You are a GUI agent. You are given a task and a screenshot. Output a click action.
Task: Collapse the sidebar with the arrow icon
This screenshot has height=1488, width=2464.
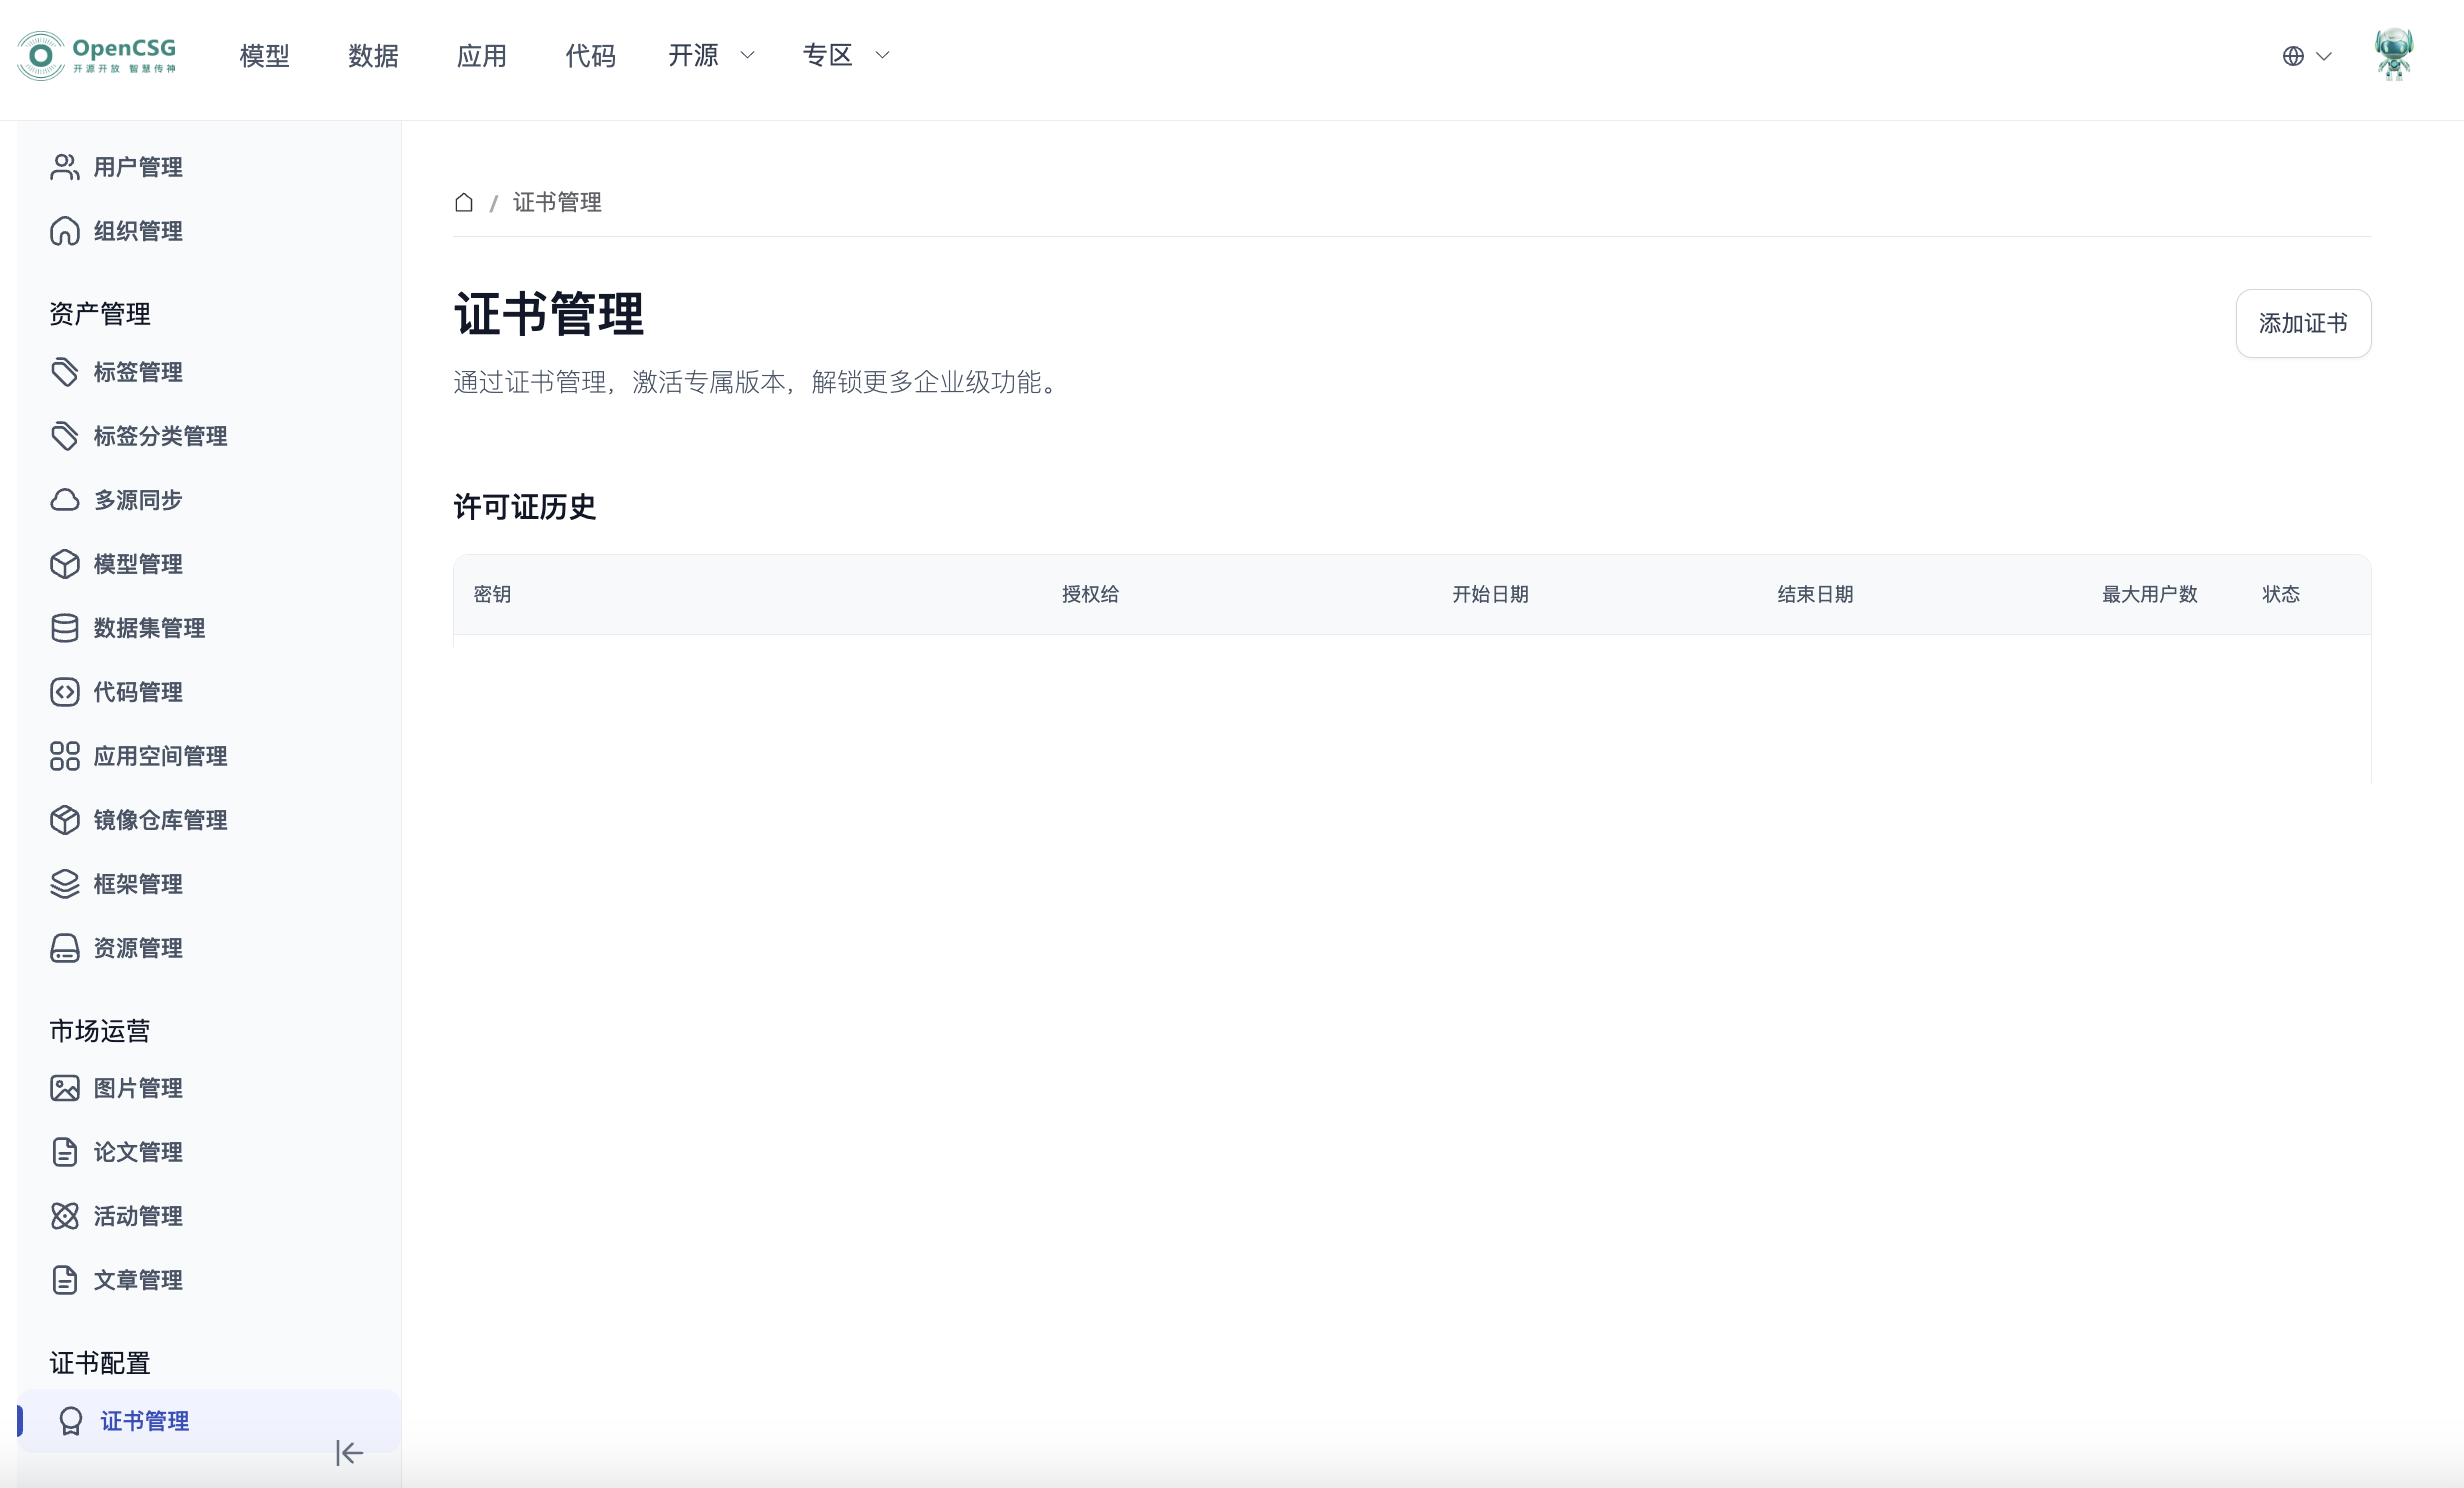click(x=349, y=1452)
